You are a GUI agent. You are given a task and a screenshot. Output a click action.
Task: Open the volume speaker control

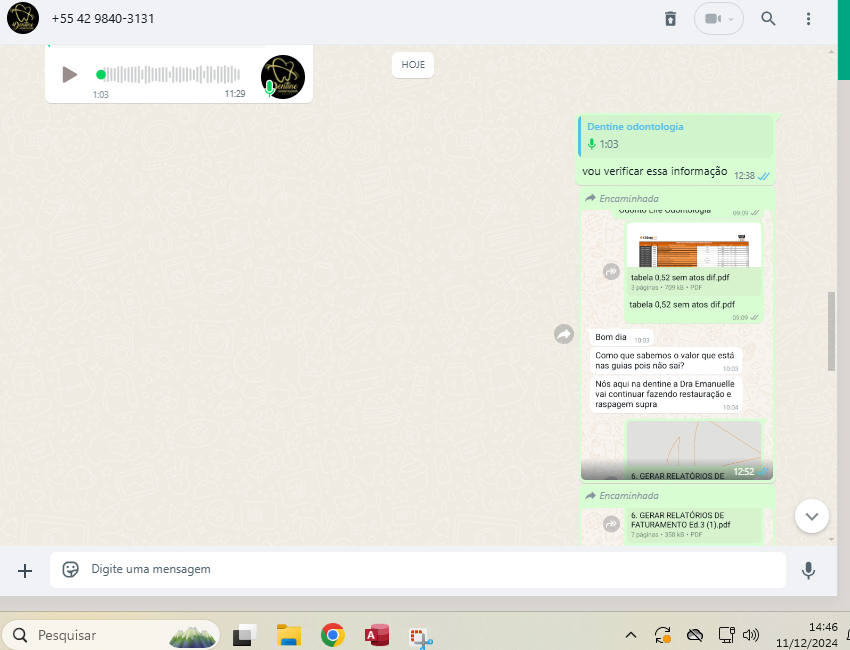tap(751, 635)
